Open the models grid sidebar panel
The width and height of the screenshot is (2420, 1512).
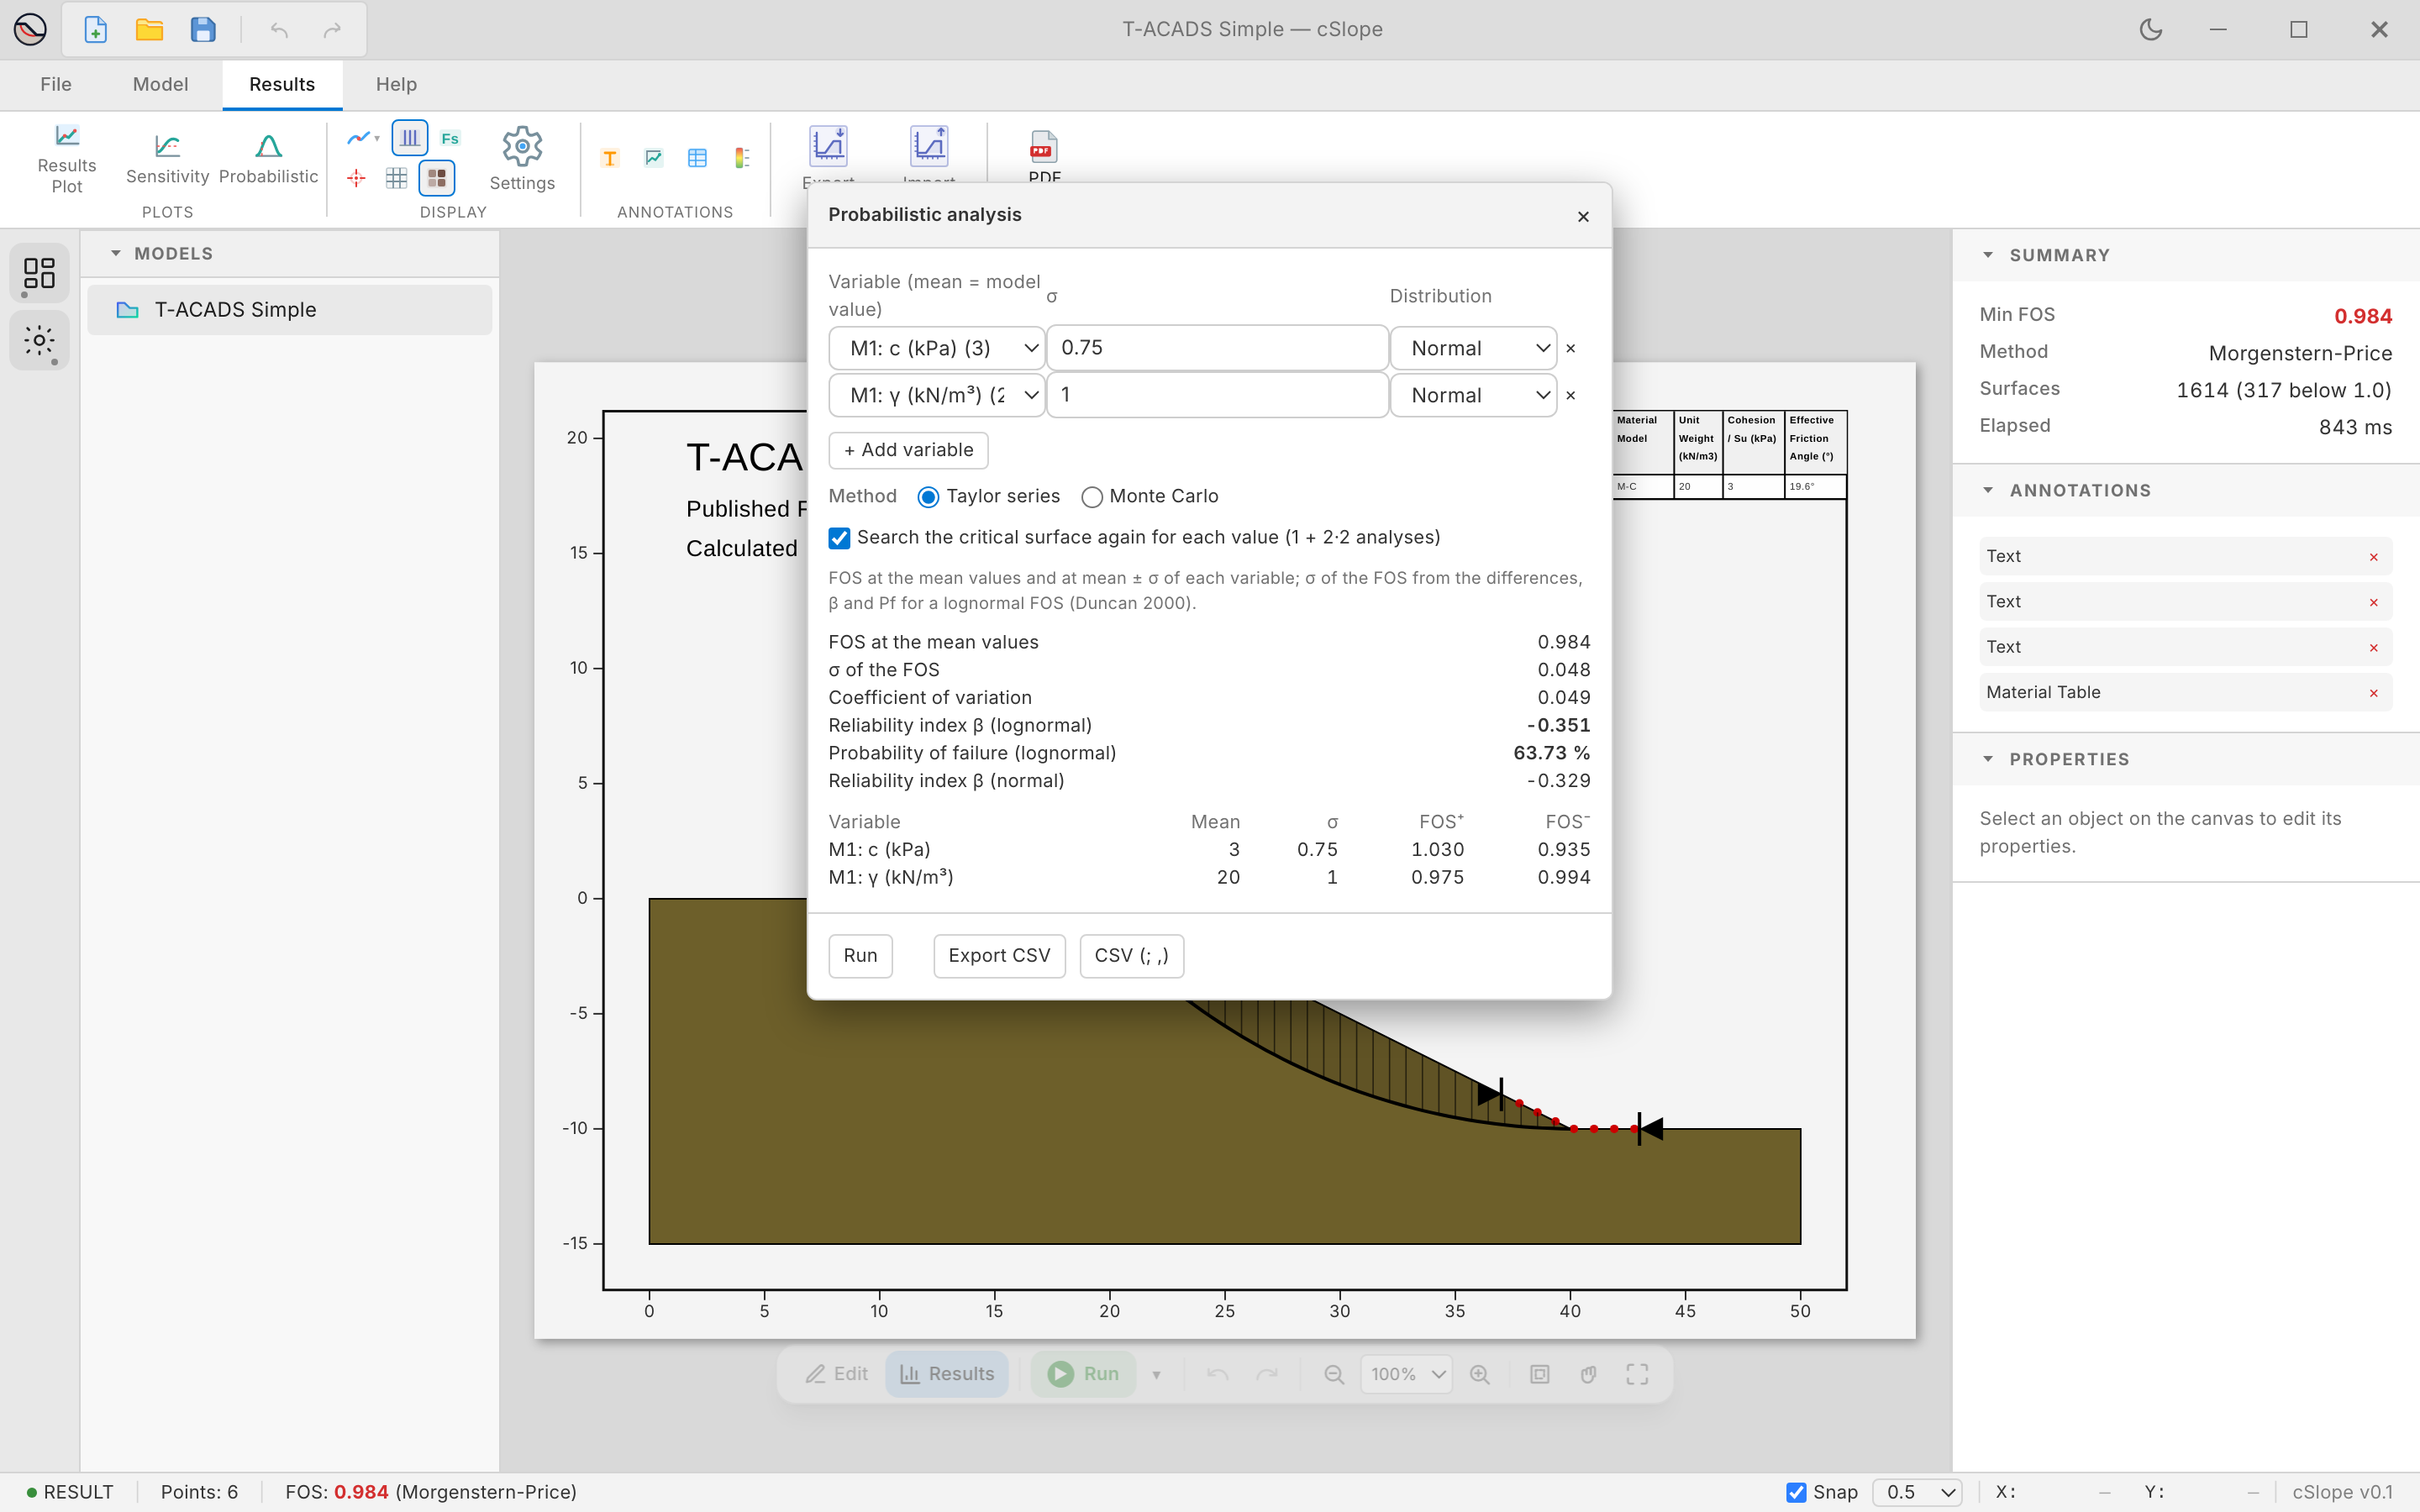pos(39,273)
